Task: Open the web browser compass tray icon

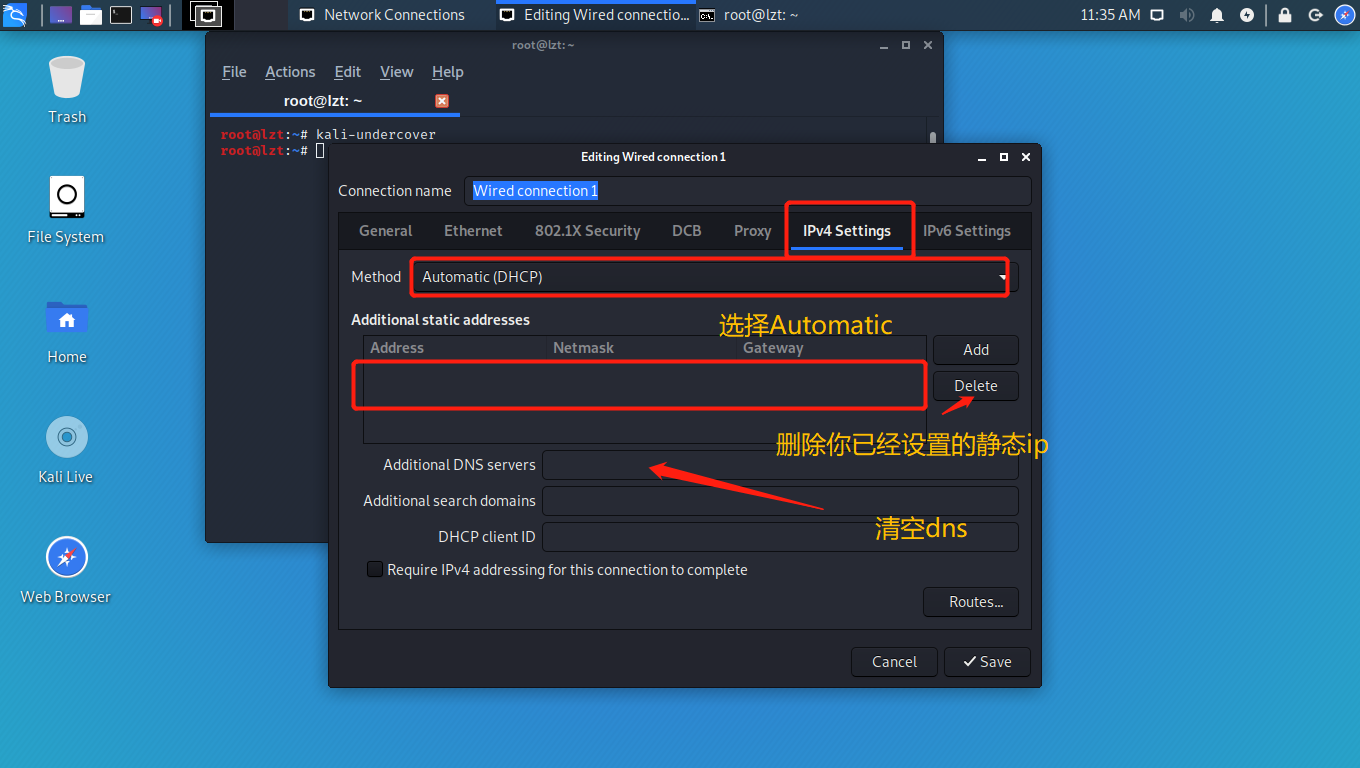Action: point(1345,15)
